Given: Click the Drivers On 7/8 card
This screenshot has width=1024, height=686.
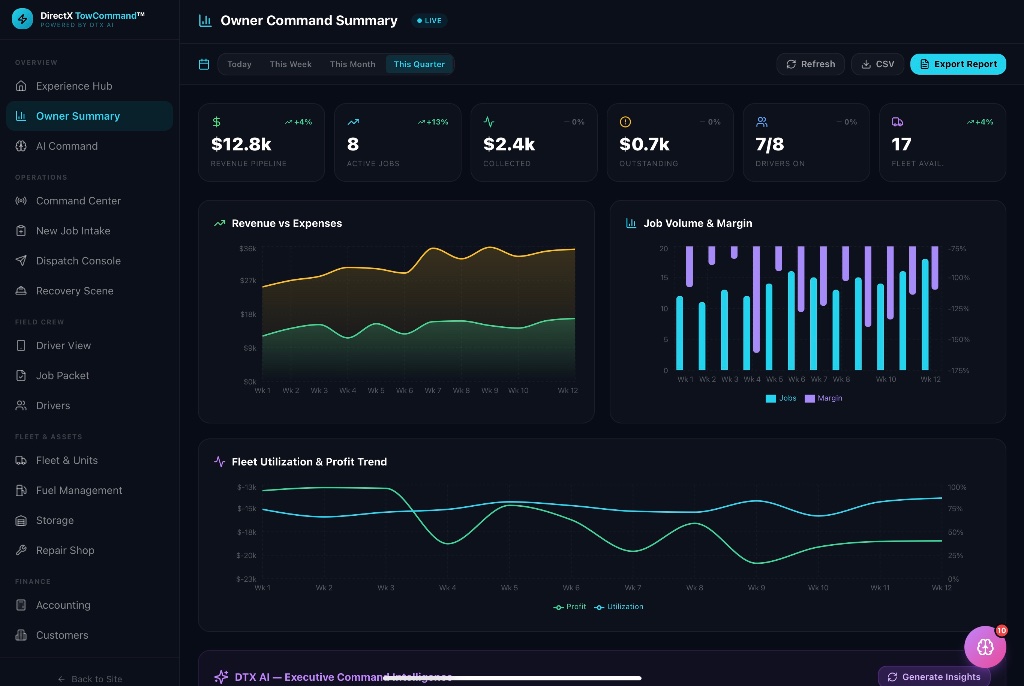Looking at the screenshot, I should 806,142.
